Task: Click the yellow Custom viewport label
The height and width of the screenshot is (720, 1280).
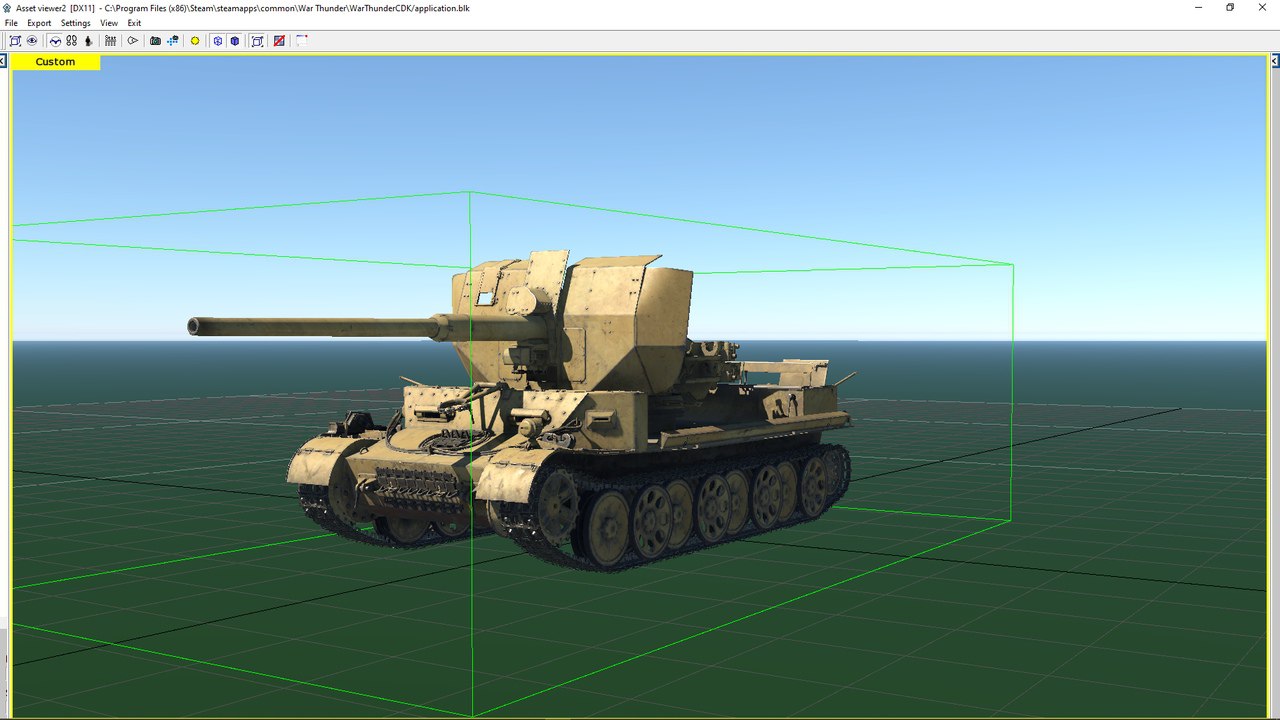Action: [56, 62]
